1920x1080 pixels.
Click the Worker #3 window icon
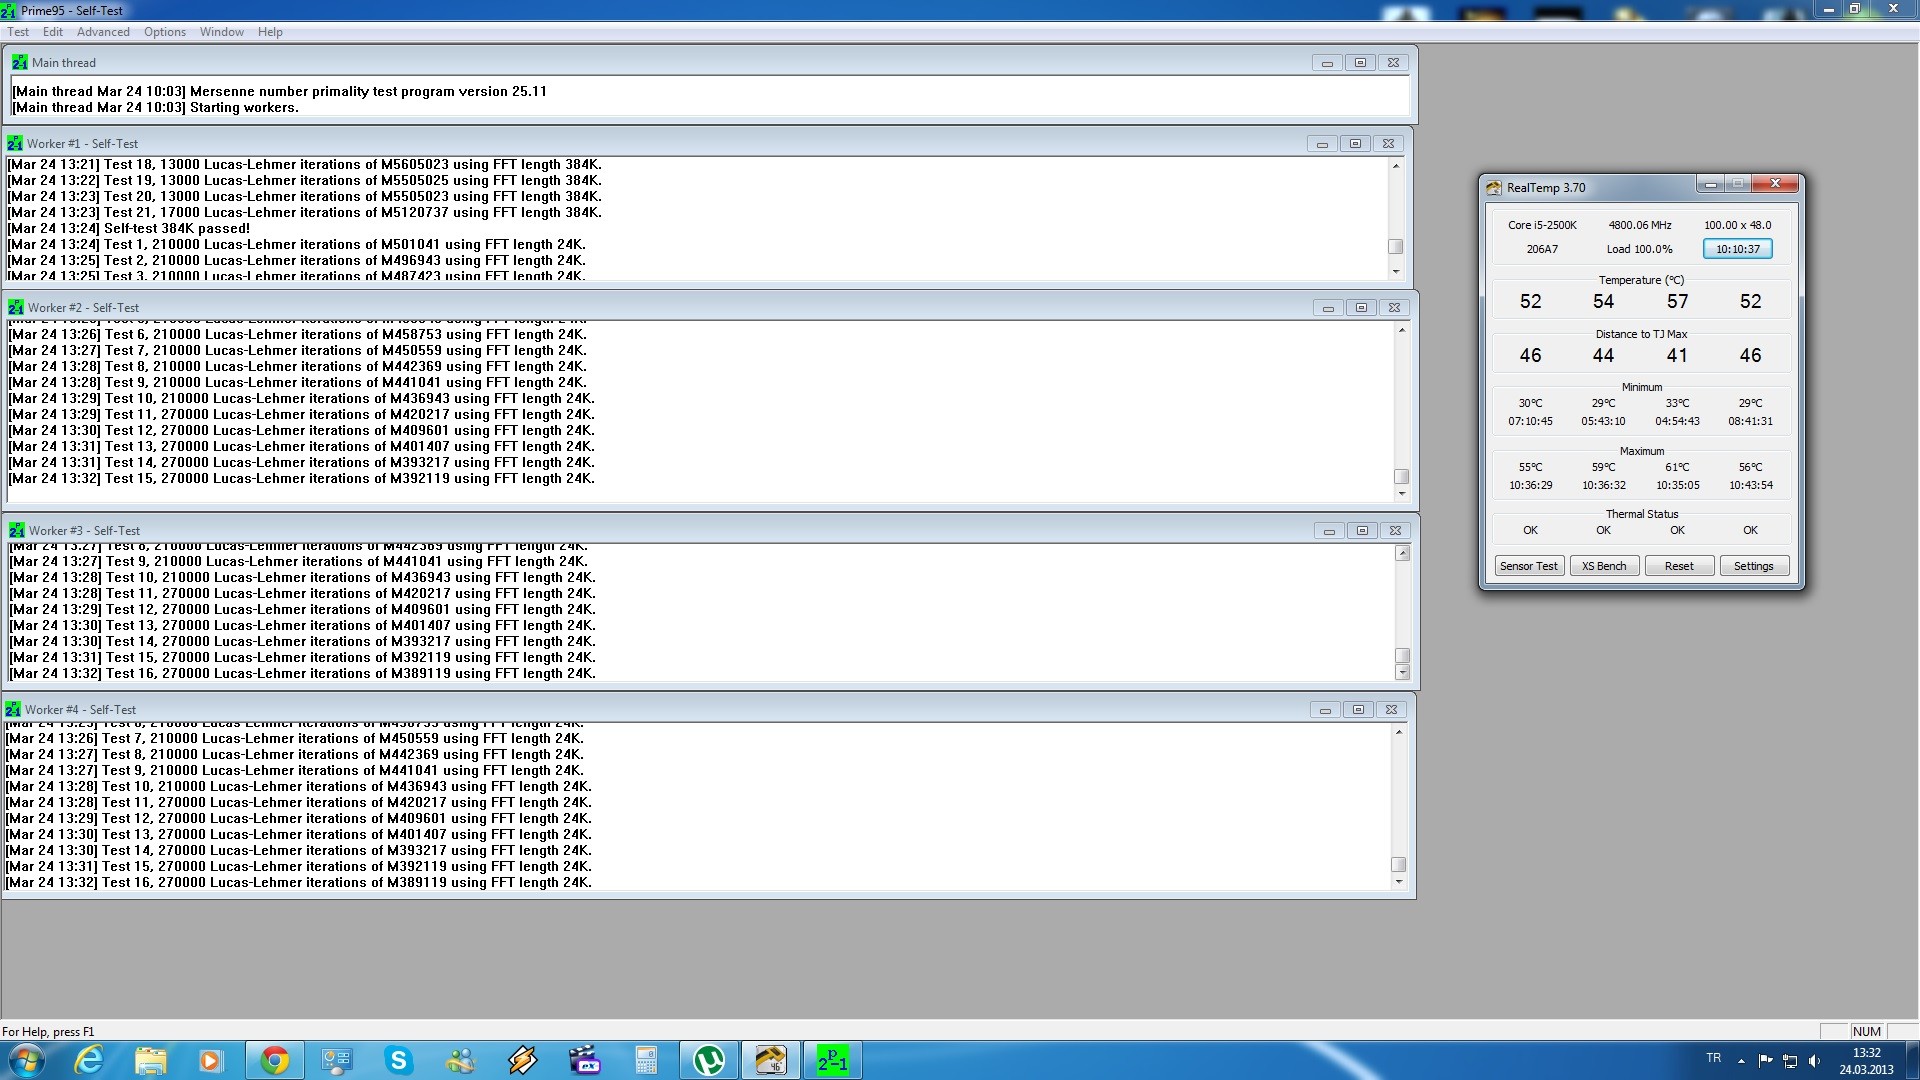pos(17,530)
